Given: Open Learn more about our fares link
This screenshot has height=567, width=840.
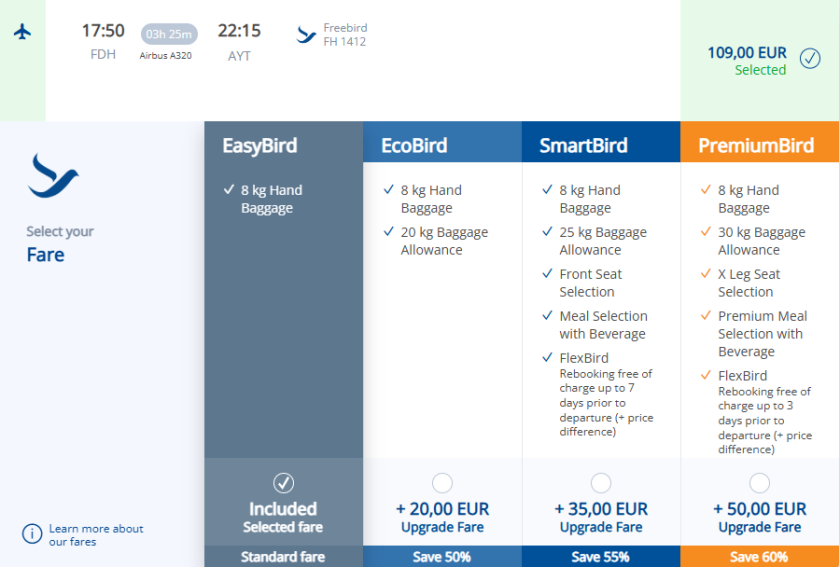Looking at the screenshot, I should (x=96, y=535).
